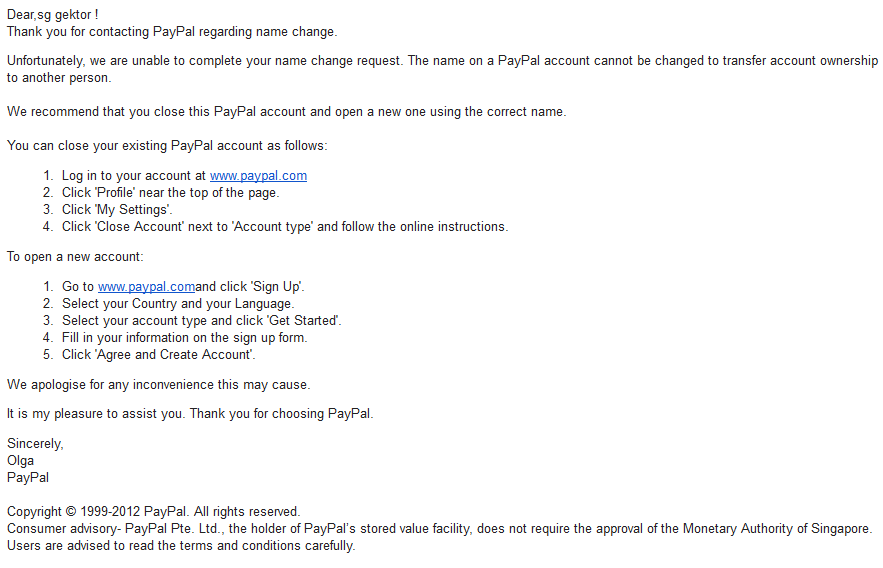Click the 'Thank you for contacting PayPal' sentence
Image resolution: width=883 pixels, height=568 pixels.
pos(172,32)
